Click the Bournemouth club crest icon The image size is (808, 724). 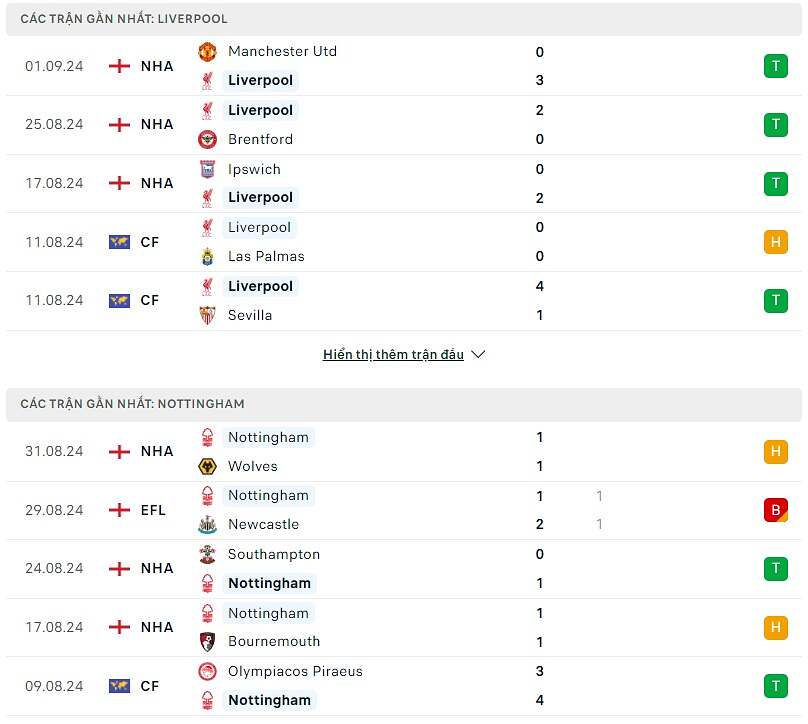tap(207, 641)
